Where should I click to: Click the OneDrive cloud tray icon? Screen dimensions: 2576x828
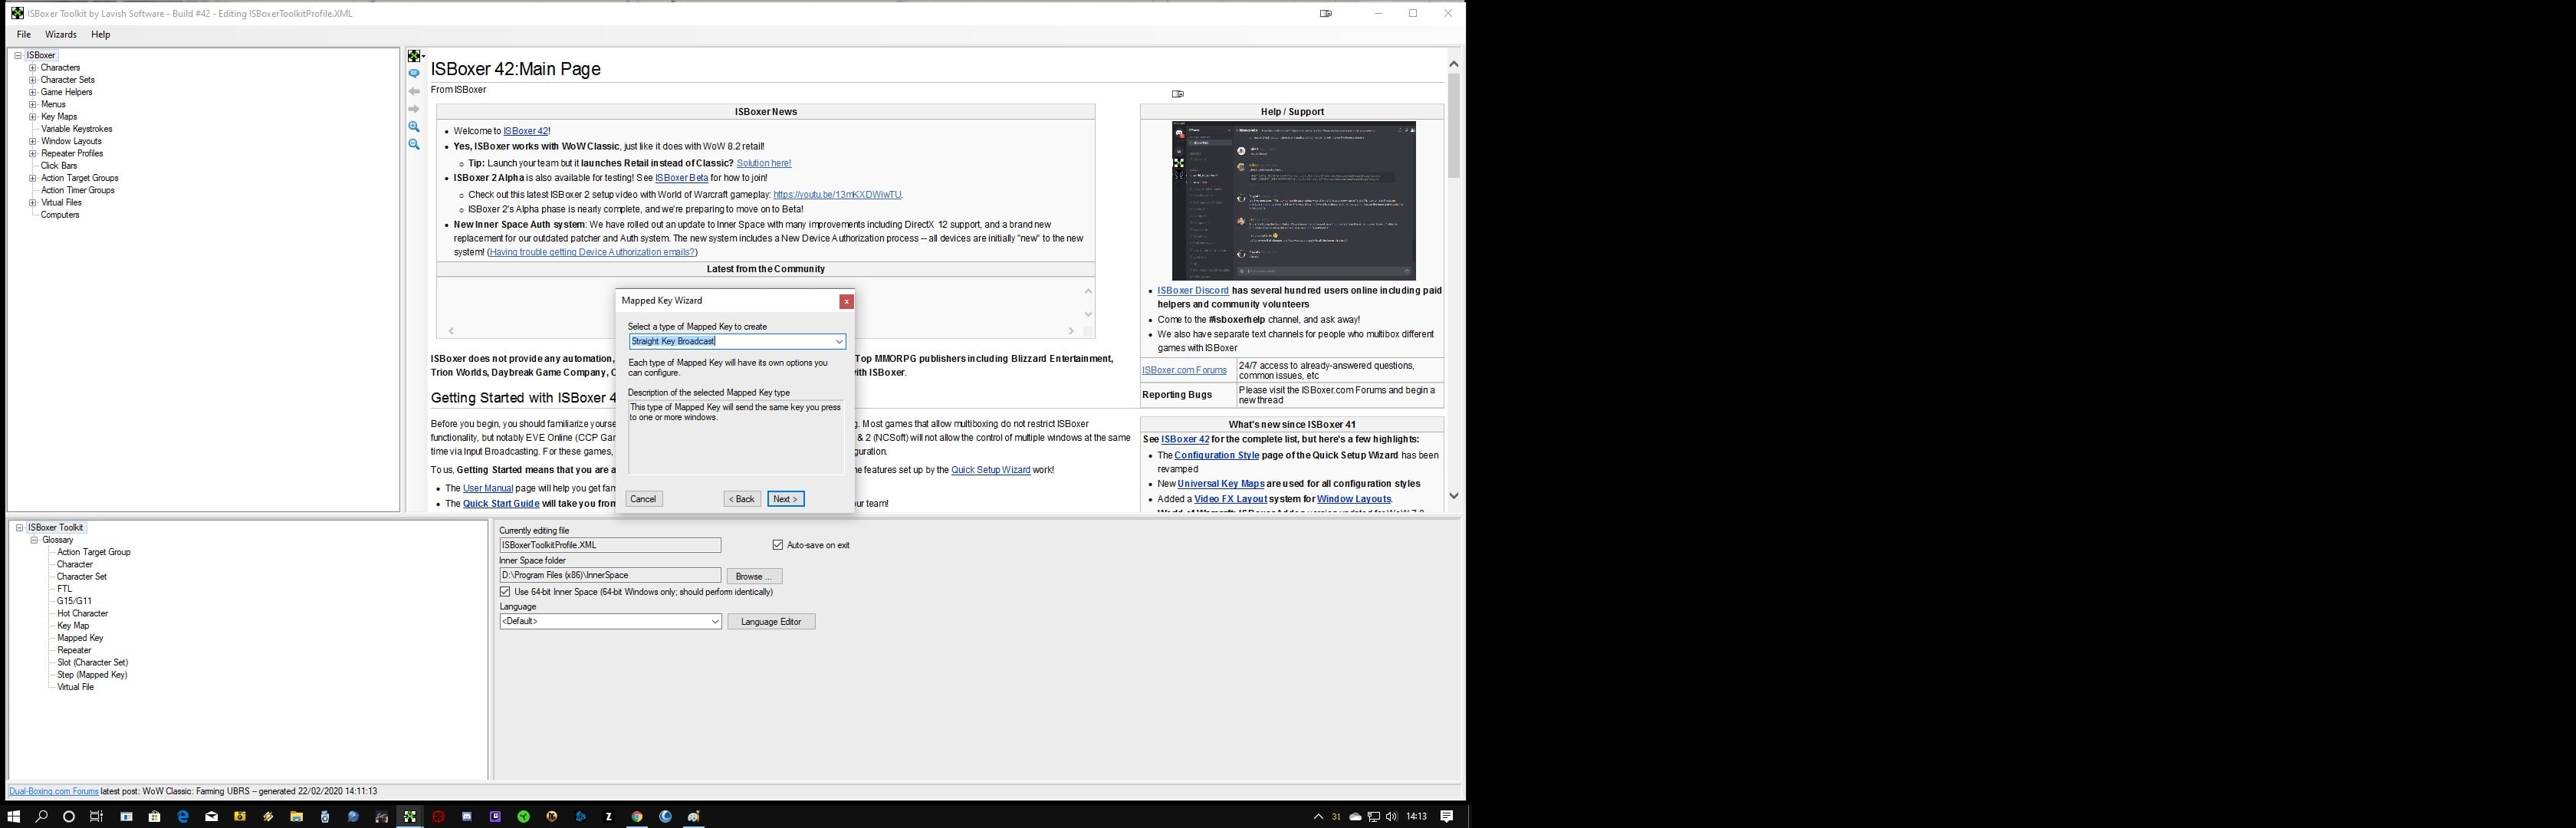[x=1355, y=816]
